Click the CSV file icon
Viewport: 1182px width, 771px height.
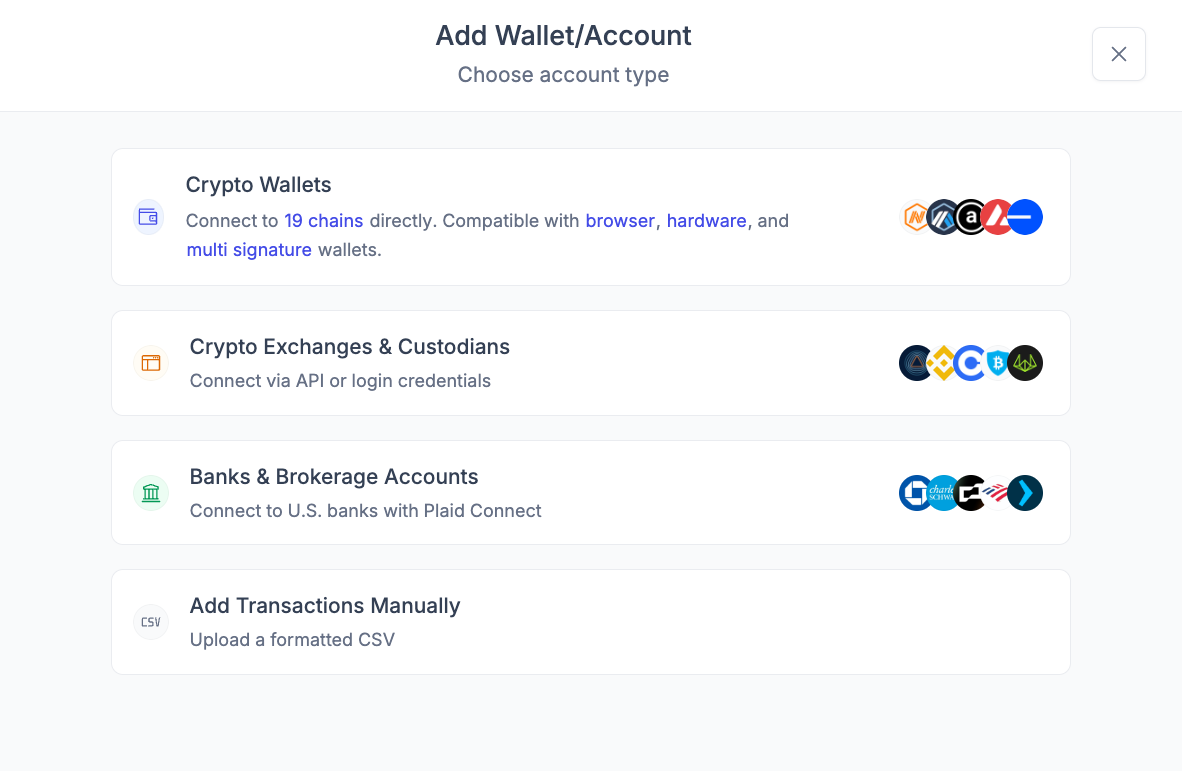pyautogui.click(x=151, y=622)
